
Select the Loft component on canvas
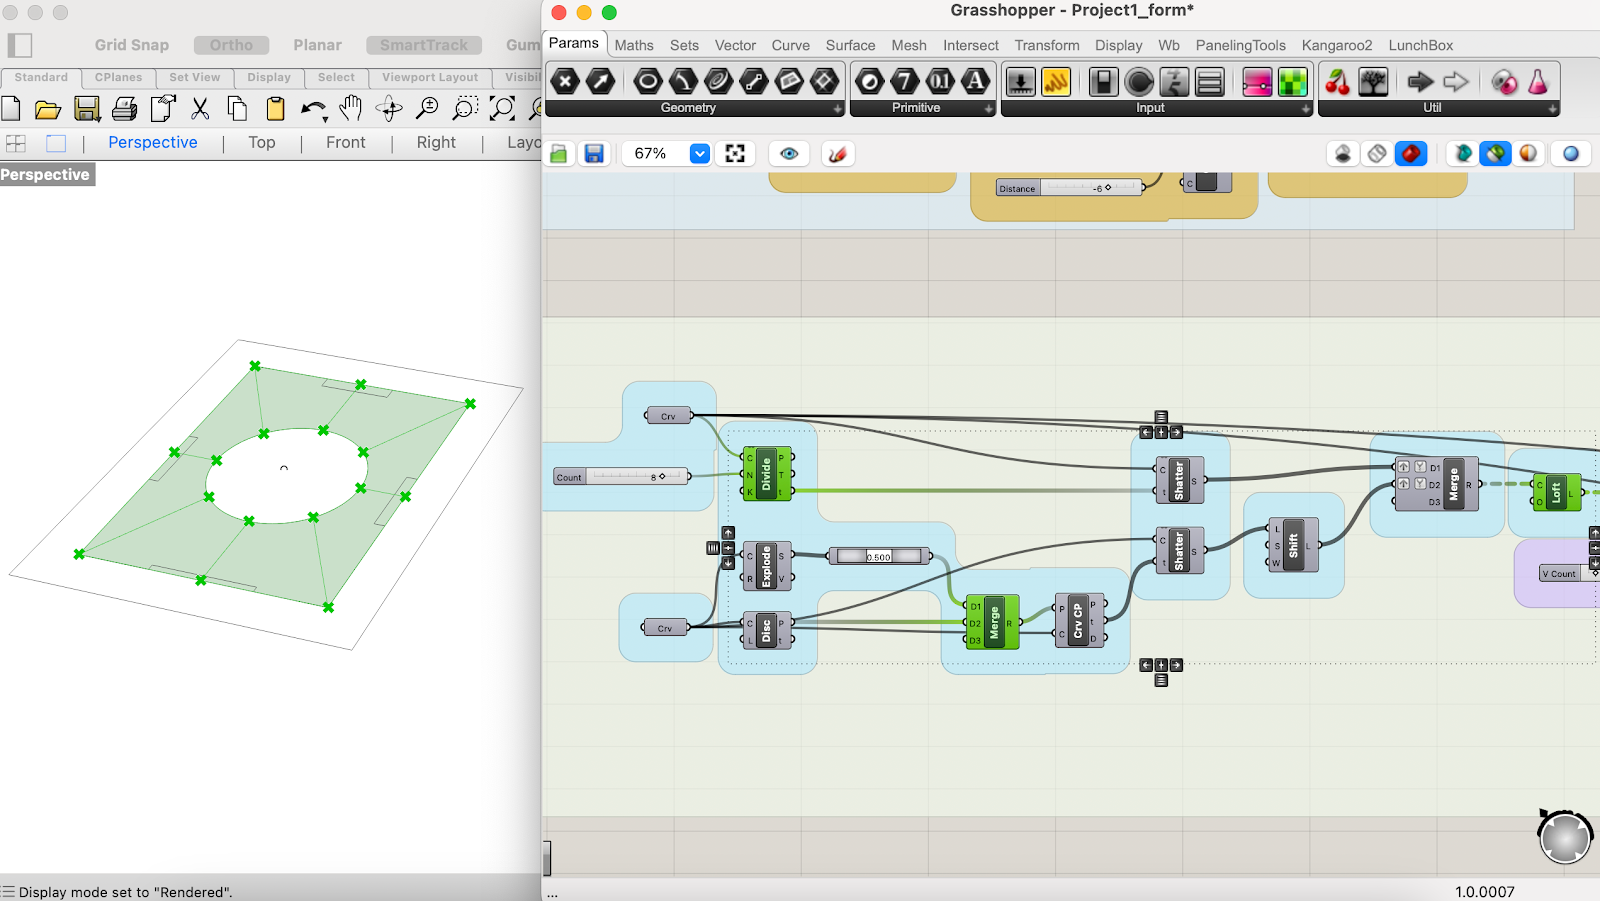(1557, 492)
